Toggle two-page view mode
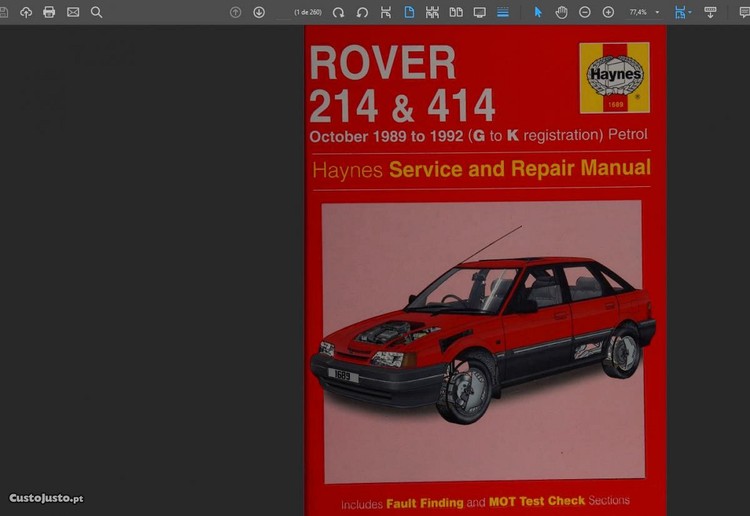Screen dimensions: 750x516 [x=456, y=12]
